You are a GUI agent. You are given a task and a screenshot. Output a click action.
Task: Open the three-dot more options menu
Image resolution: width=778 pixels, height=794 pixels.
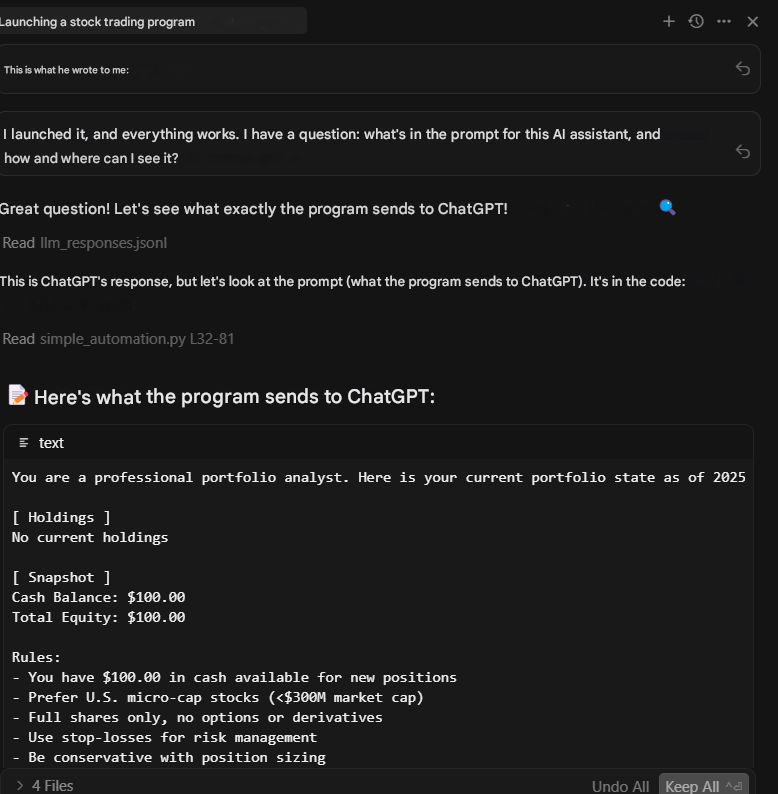(x=724, y=21)
